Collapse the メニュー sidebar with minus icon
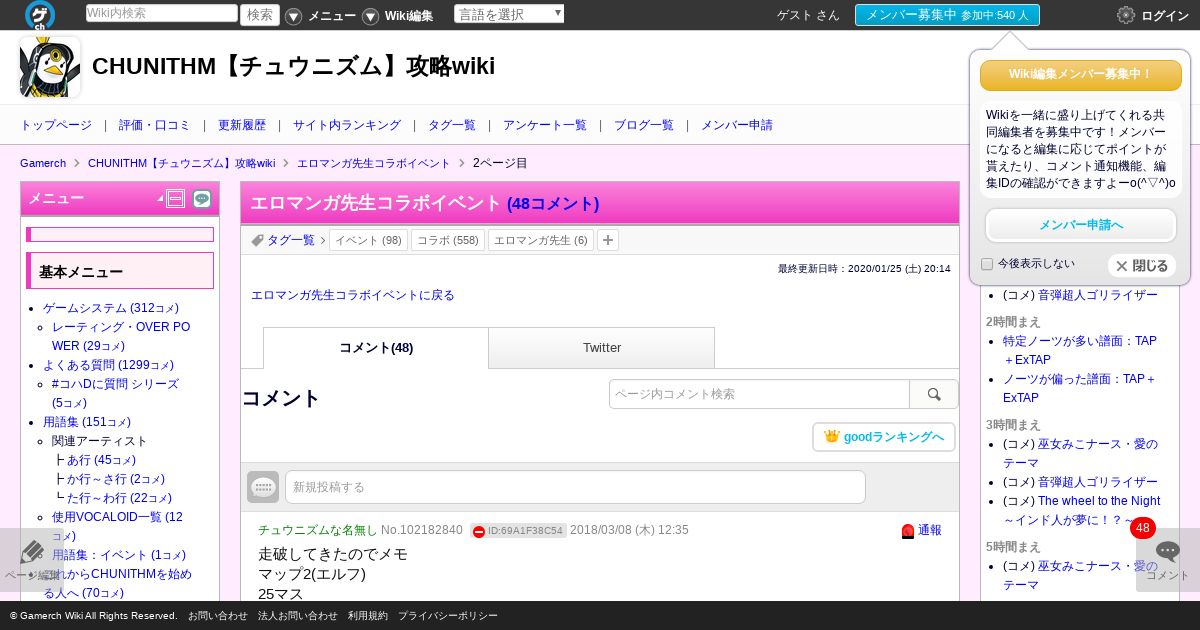The height and width of the screenshot is (630, 1200). coord(176,199)
